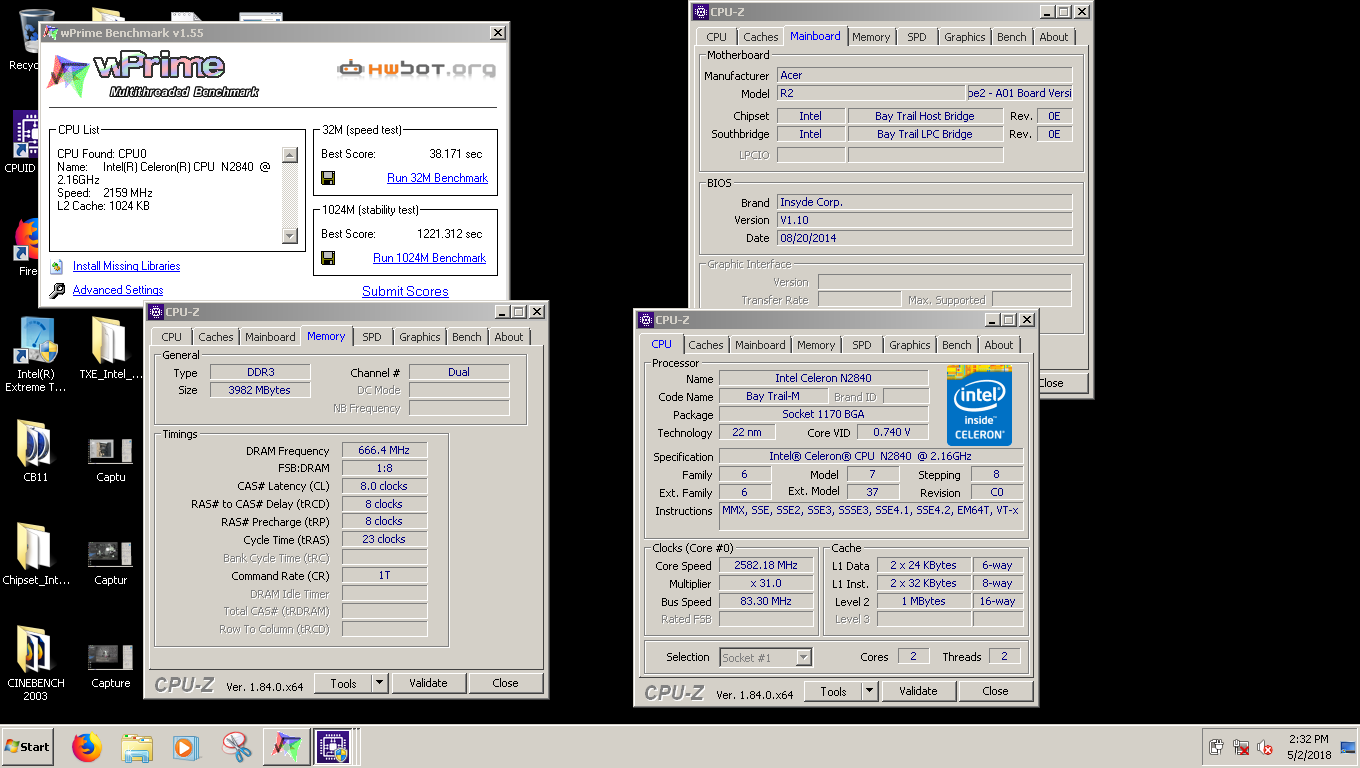Click the HWBOT.org logo in wPrime

(x=416, y=69)
